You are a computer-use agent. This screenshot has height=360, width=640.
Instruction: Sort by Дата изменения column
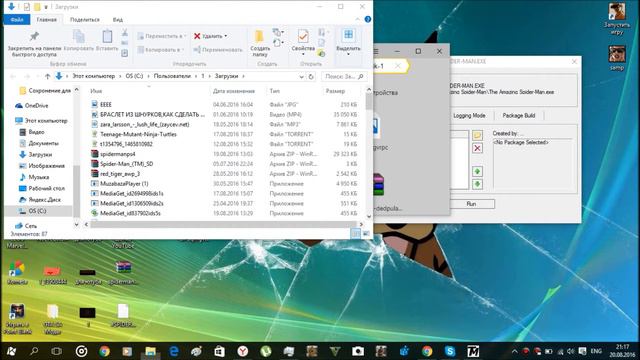point(233,91)
